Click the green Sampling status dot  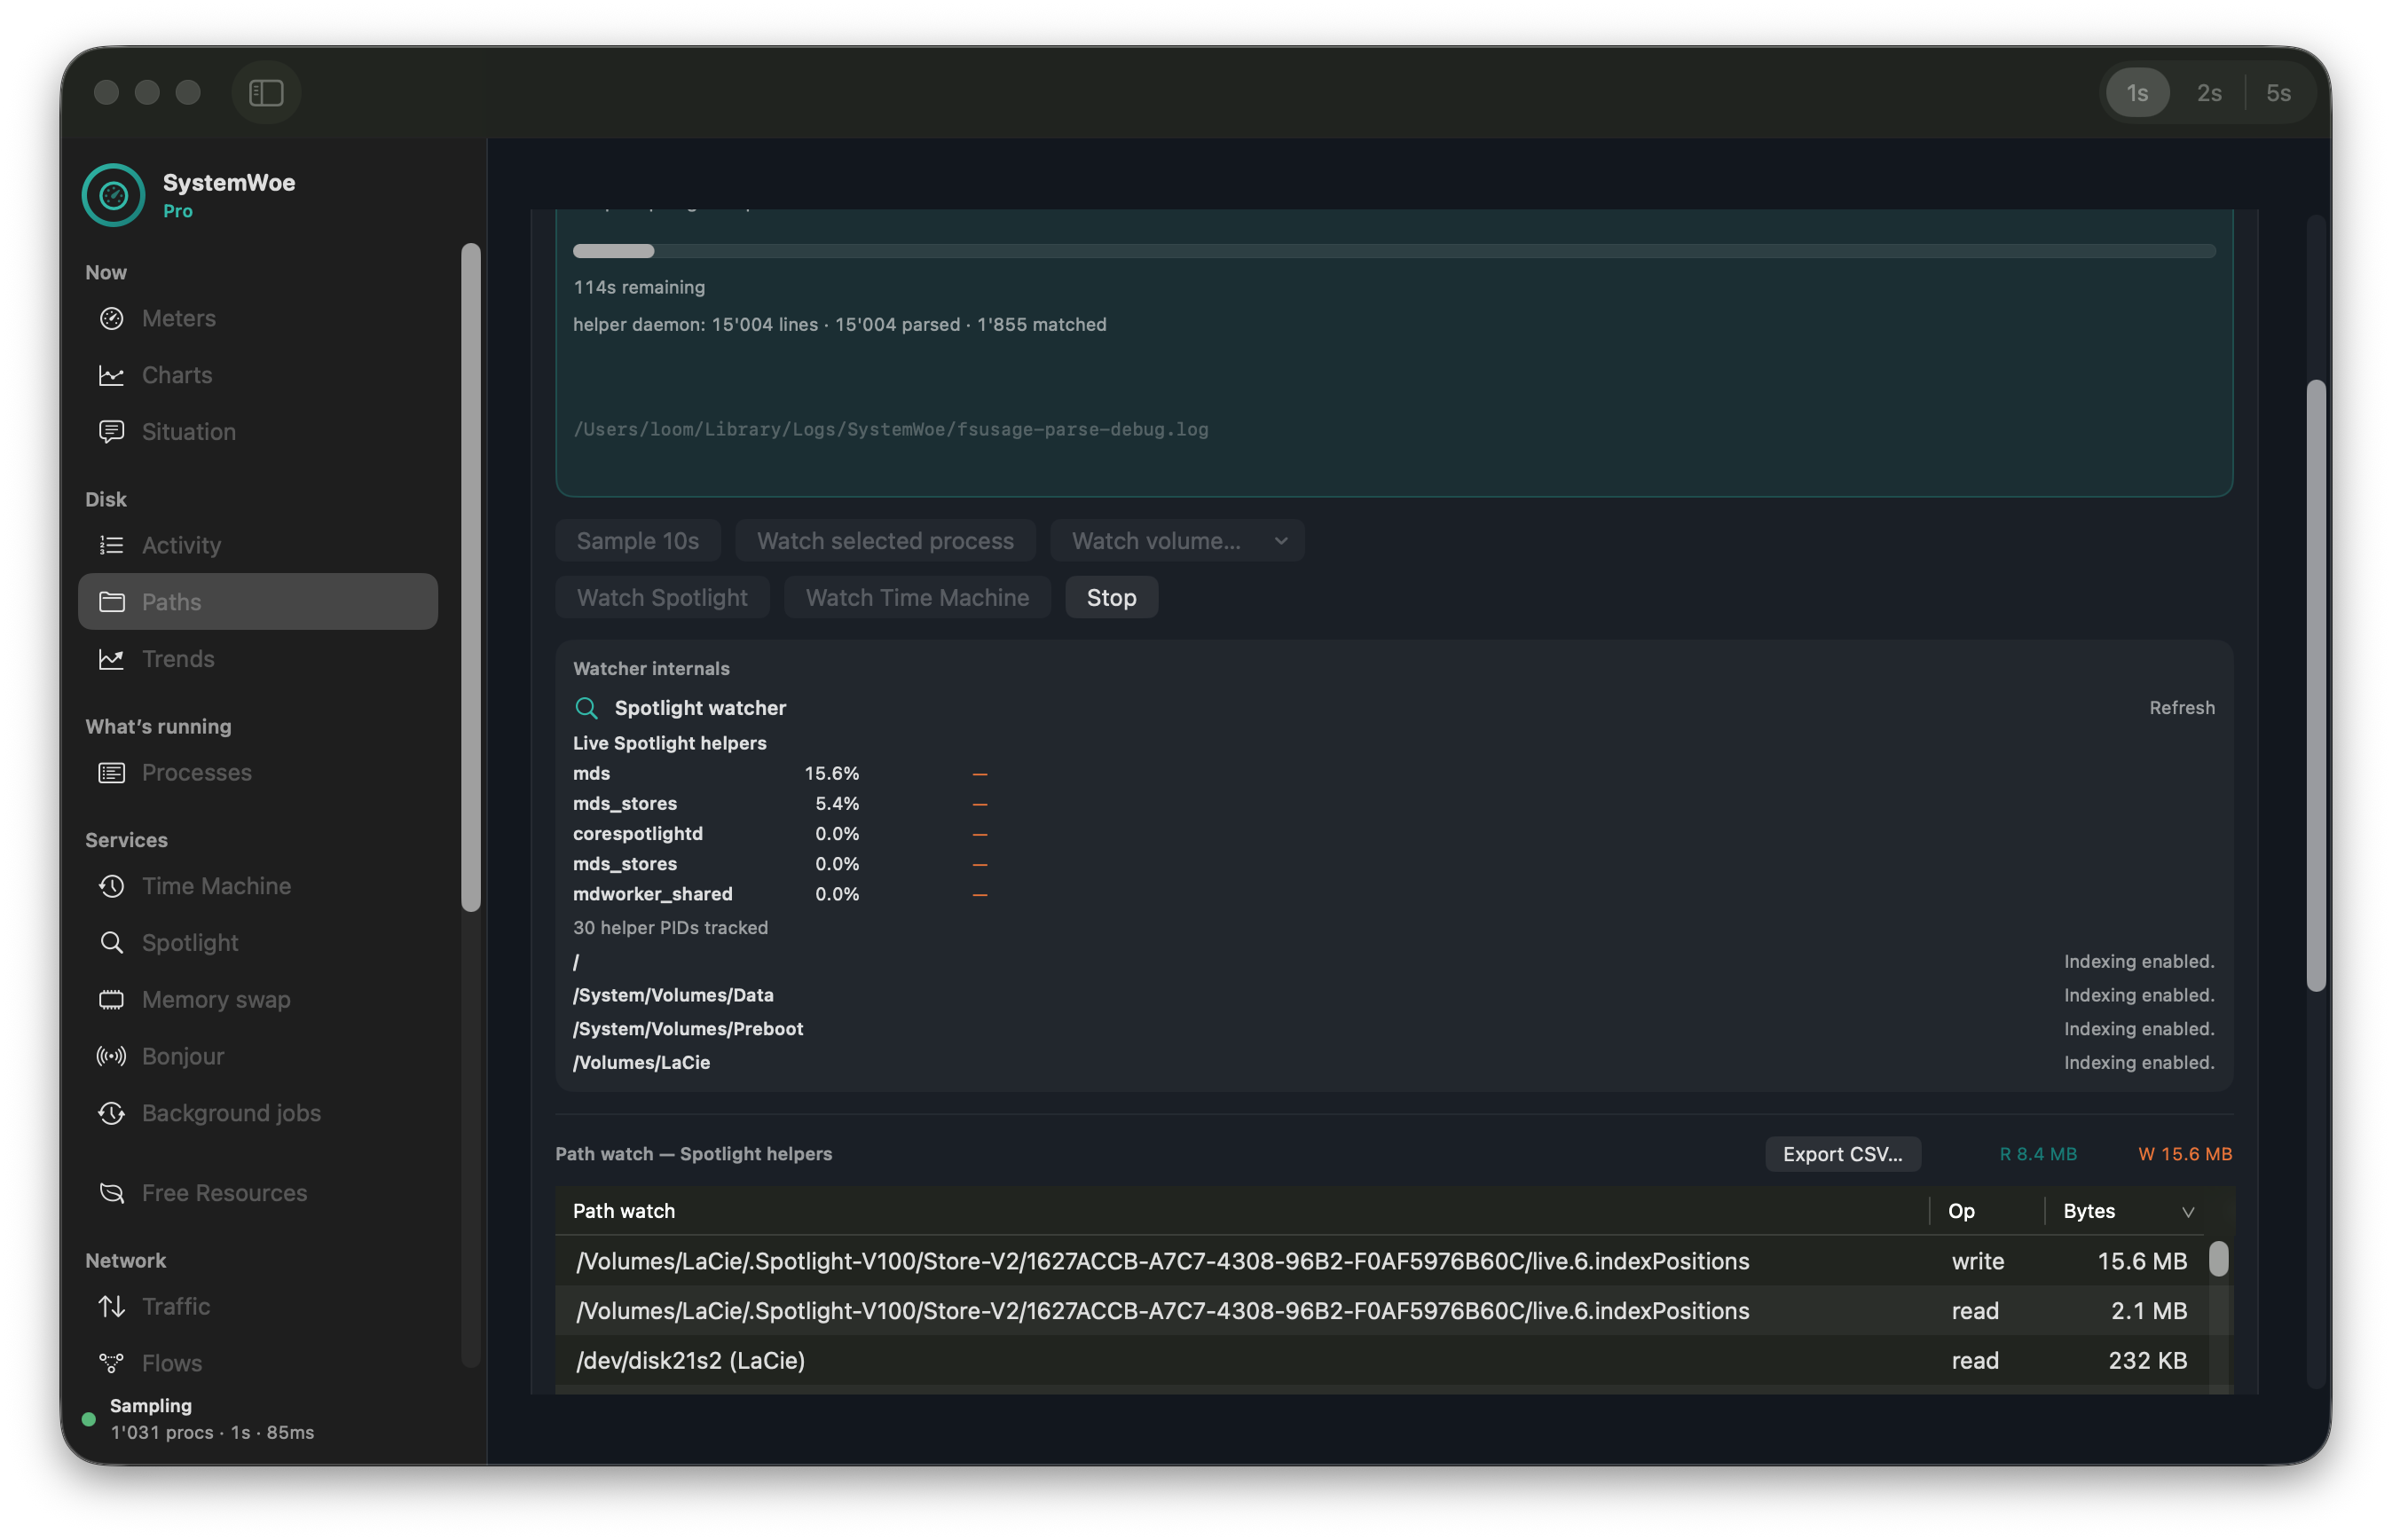(89, 1419)
